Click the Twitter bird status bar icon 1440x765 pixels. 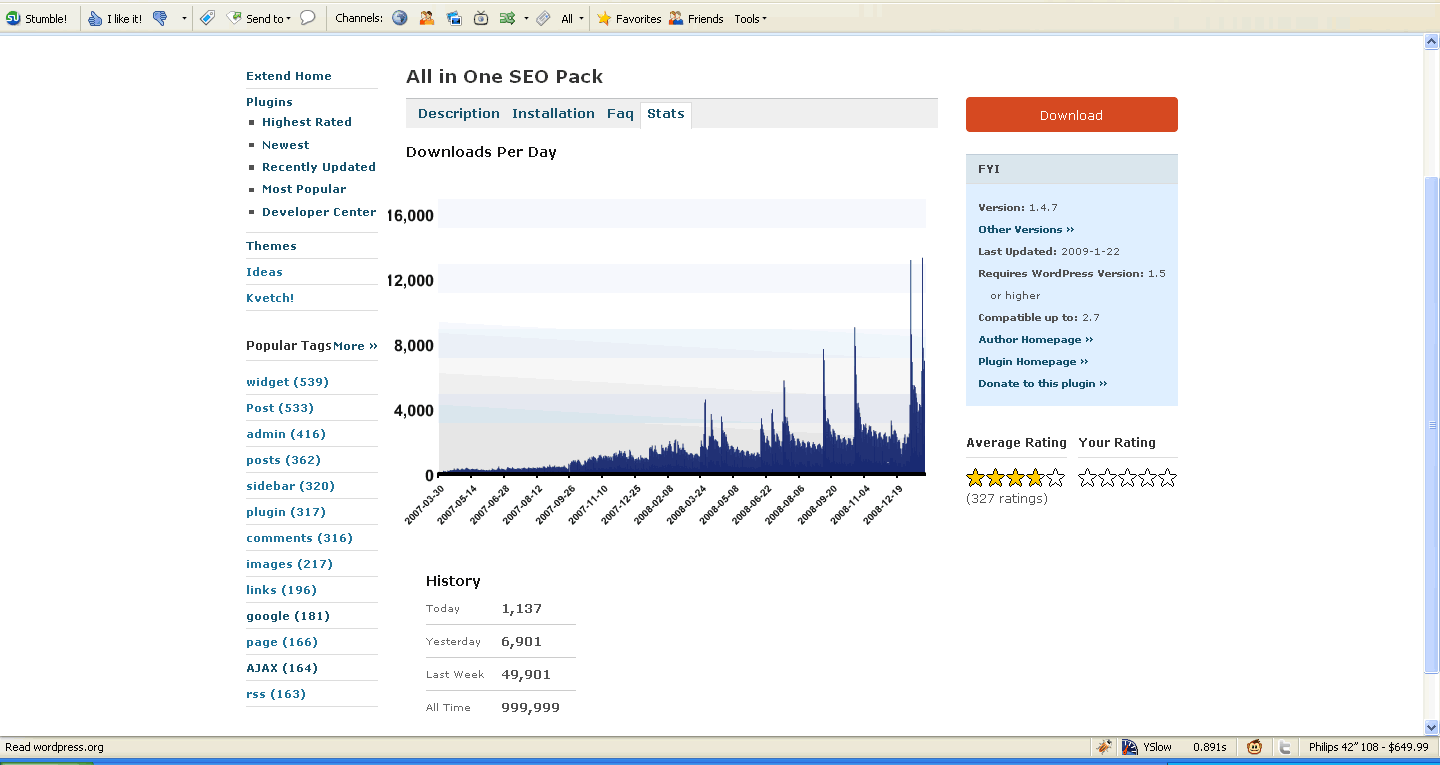pos(1285,747)
